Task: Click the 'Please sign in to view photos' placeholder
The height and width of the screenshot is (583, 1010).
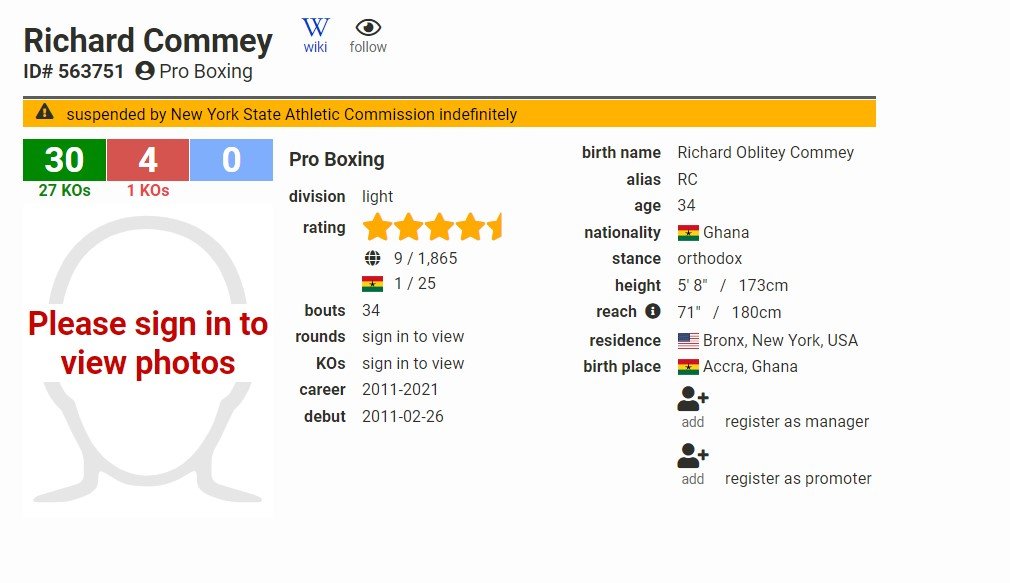Action: pos(148,343)
